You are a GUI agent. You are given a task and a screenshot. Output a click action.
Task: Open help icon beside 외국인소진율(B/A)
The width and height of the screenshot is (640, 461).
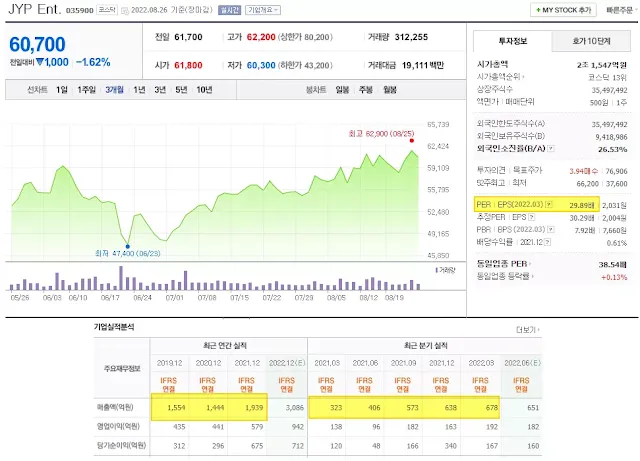(551, 149)
